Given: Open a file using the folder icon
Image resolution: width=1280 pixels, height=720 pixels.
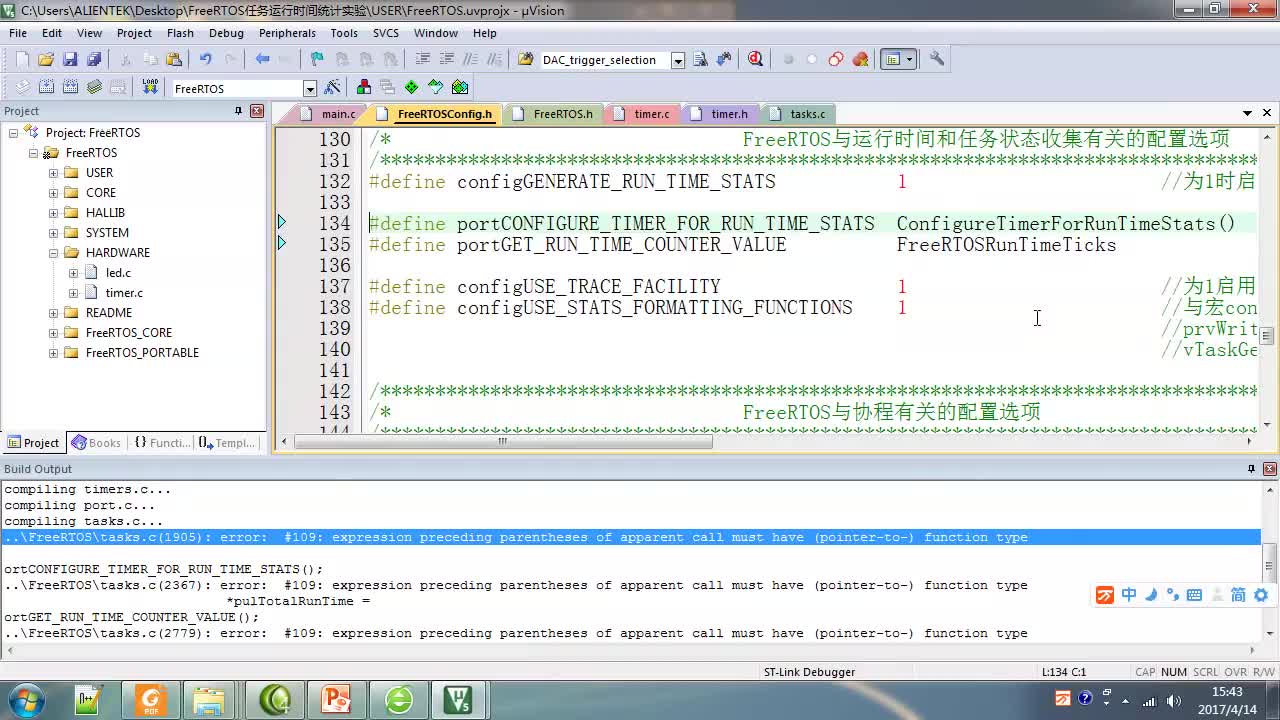Looking at the screenshot, I should 46,60.
